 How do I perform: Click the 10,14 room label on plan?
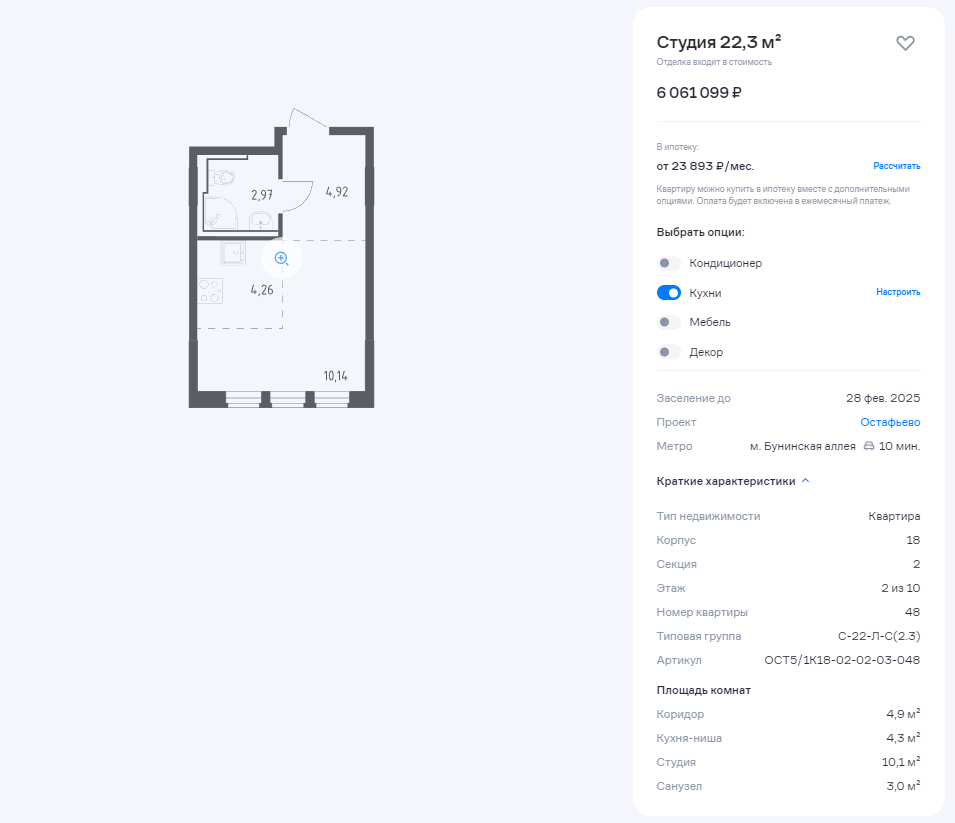click(336, 376)
